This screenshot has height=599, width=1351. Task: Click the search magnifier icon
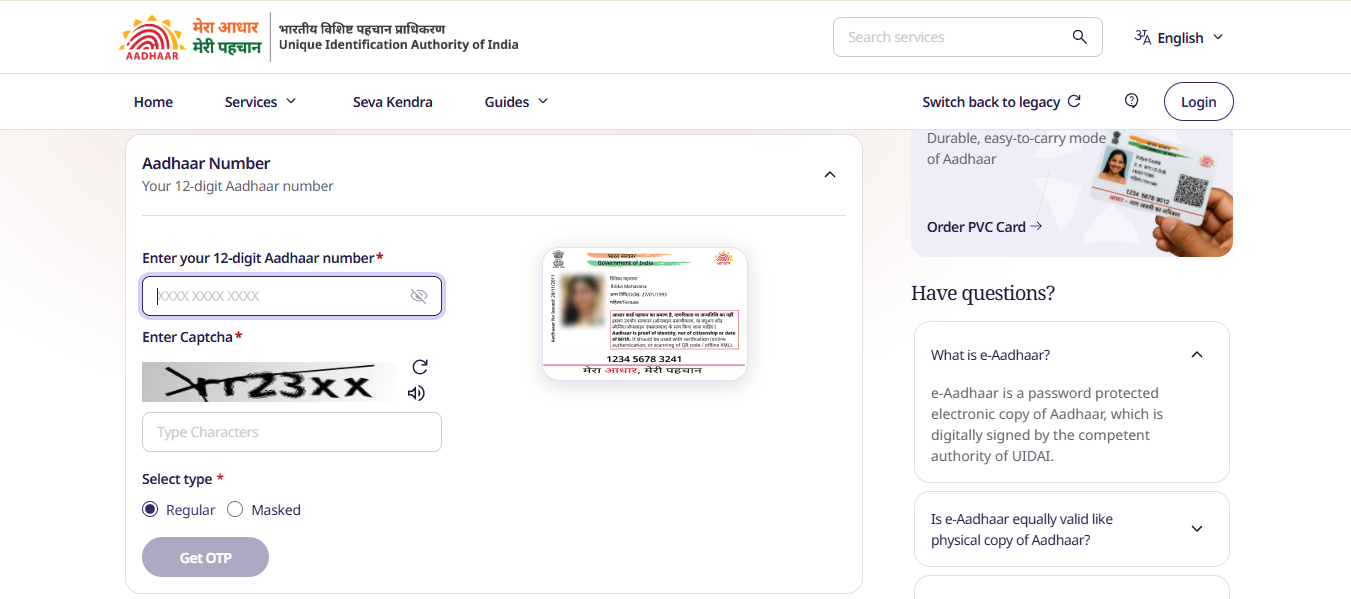pos(1079,37)
